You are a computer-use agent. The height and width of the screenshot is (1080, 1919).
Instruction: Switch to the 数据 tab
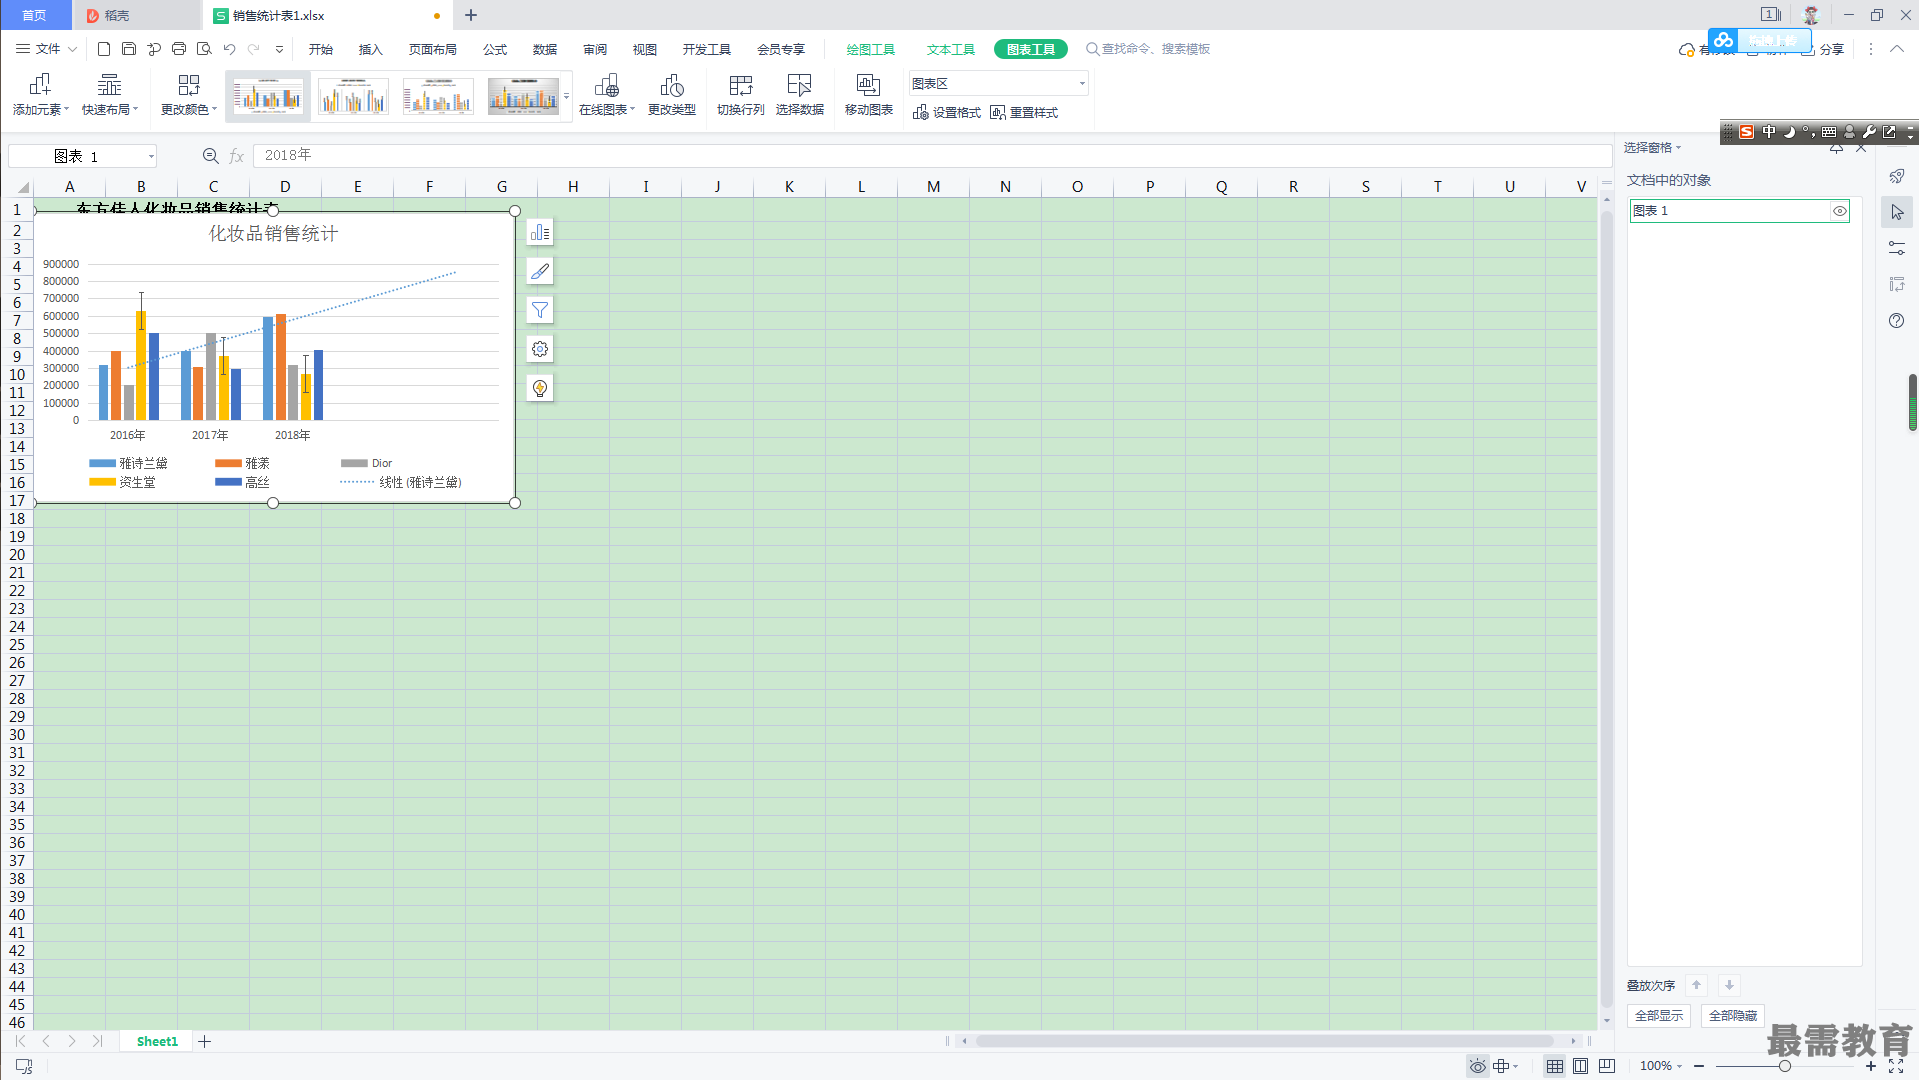coord(544,49)
